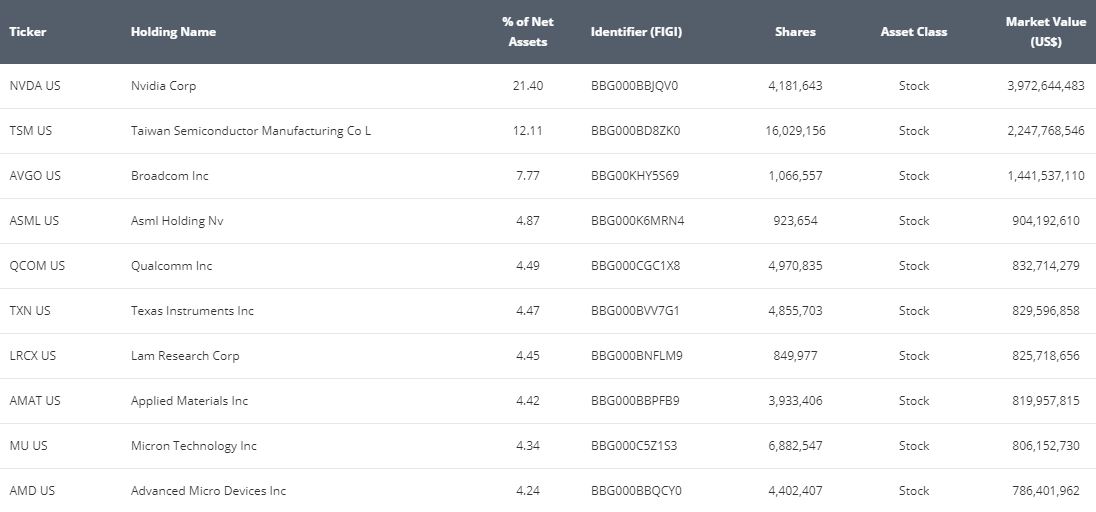The height and width of the screenshot is (512, 1096).
Task: Click the 12.11 net assets value
Action: [528, 131]
